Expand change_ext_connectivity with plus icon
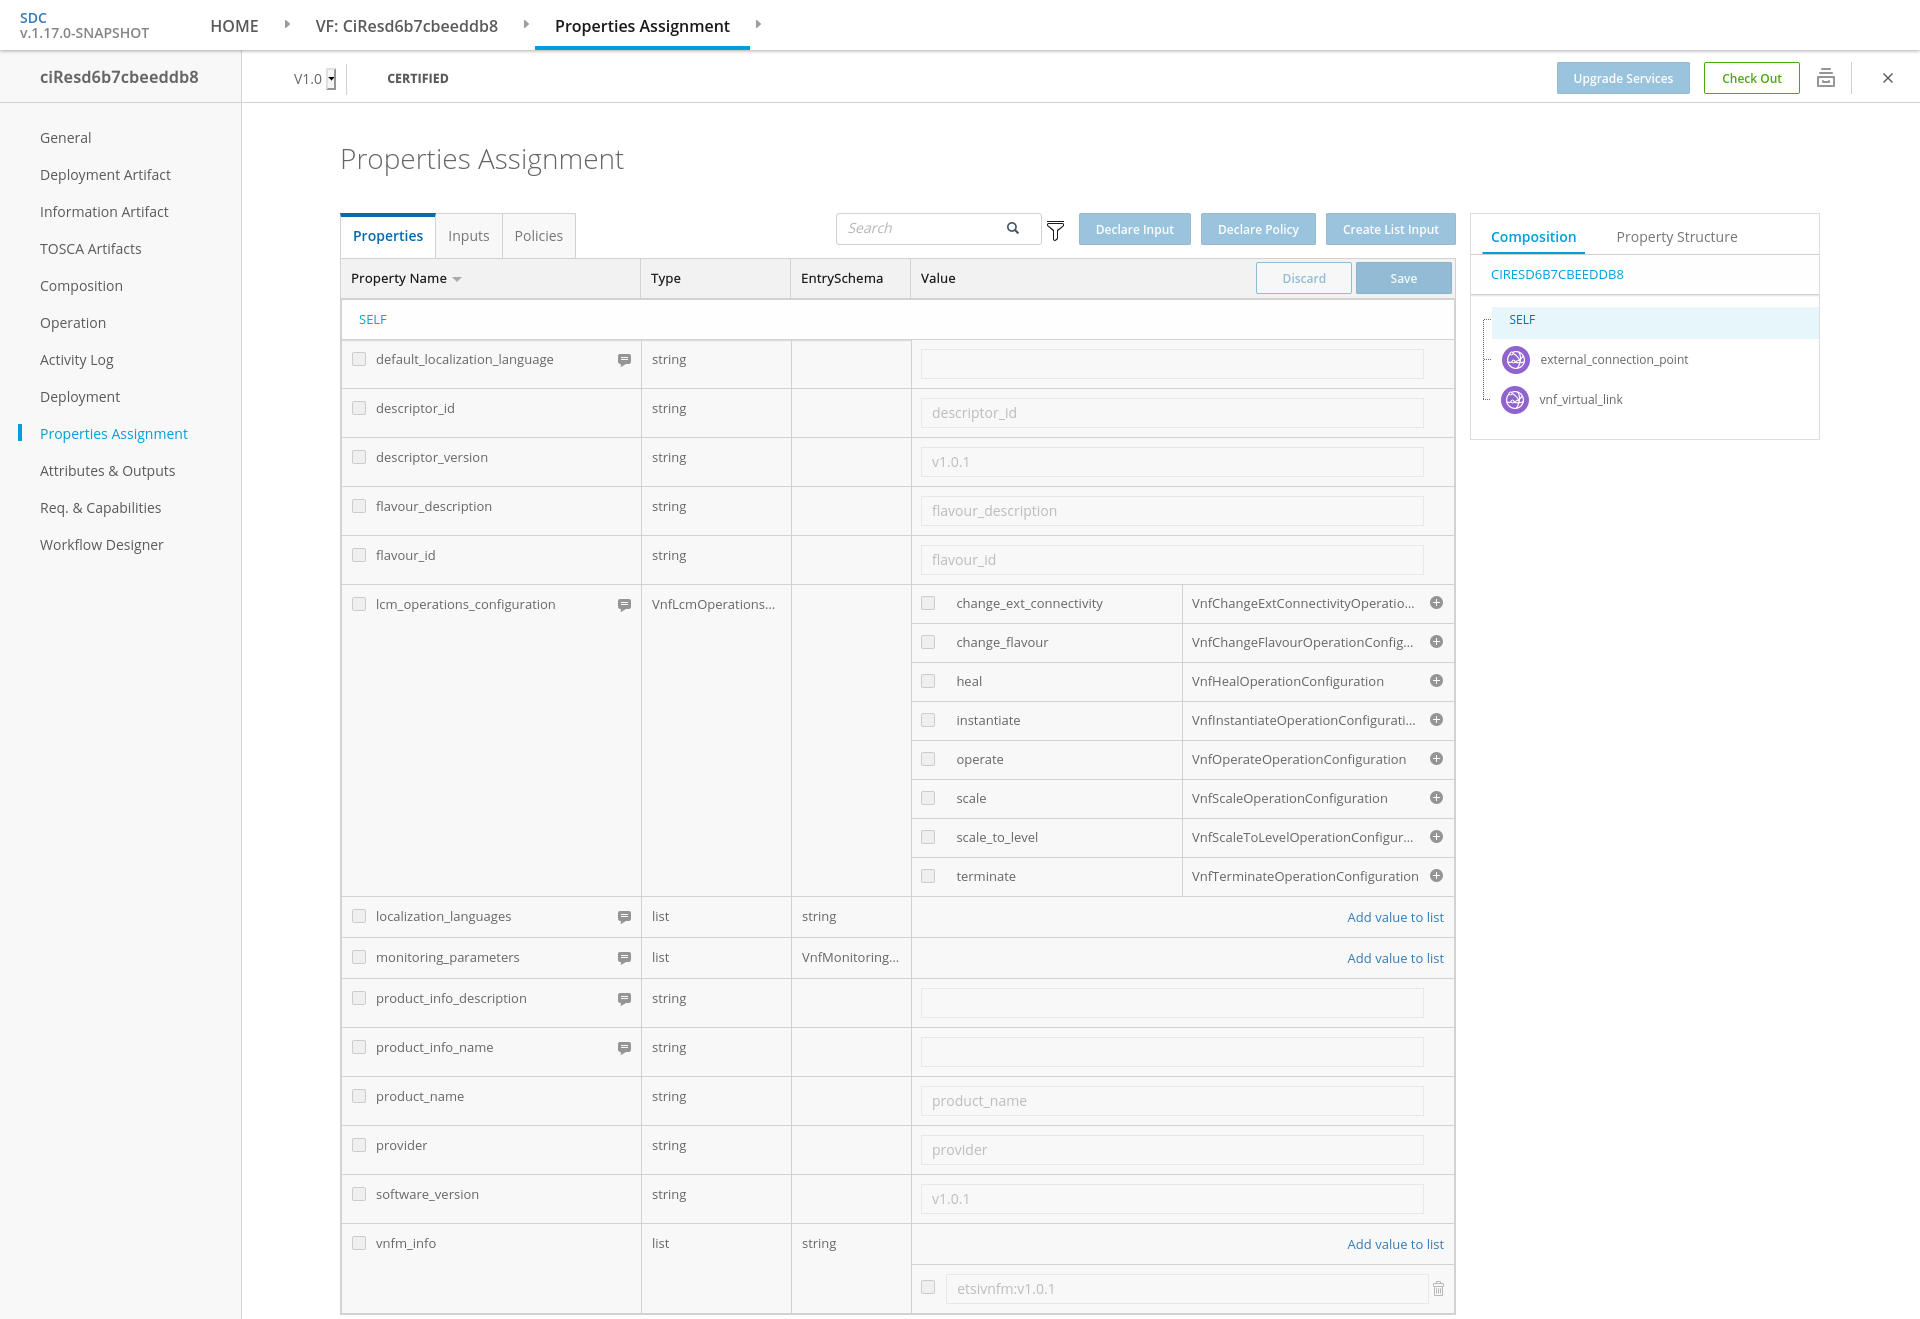Viewport: 1920px width, 1319px height. coord(1436,603)
